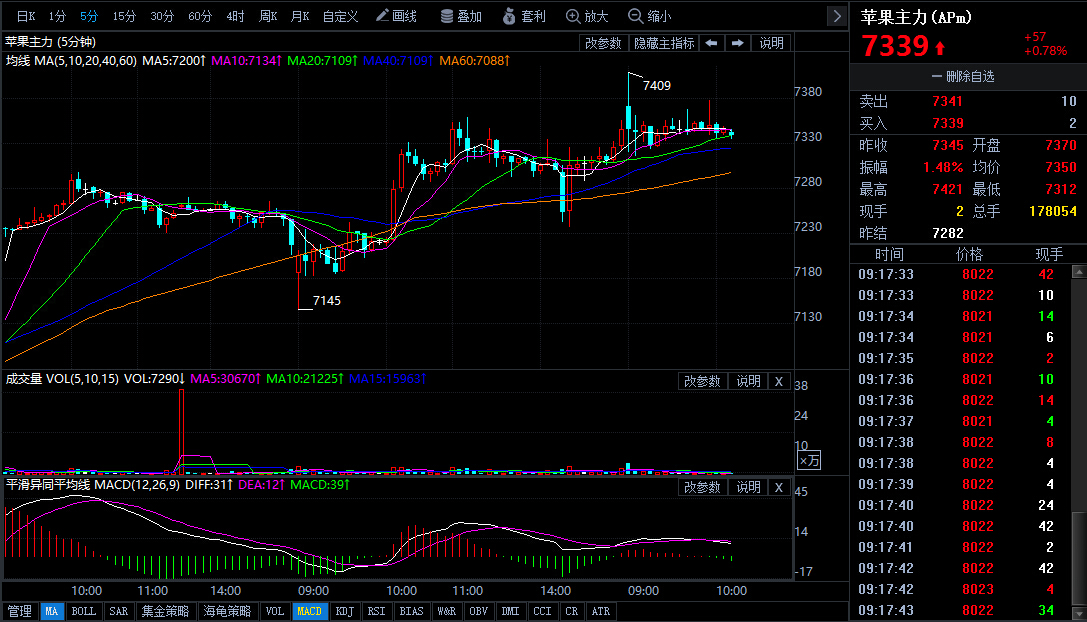Click the 总手 value 178054
The width and height of the screenshot is (1087, 622).
click(x=1052, y=211)
